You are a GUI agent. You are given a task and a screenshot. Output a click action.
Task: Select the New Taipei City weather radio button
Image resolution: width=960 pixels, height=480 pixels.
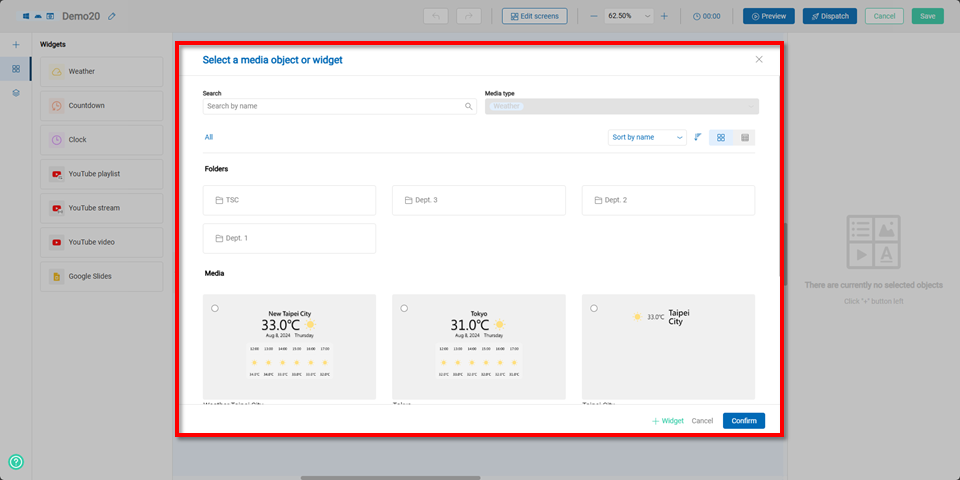(x=215, y=308)
